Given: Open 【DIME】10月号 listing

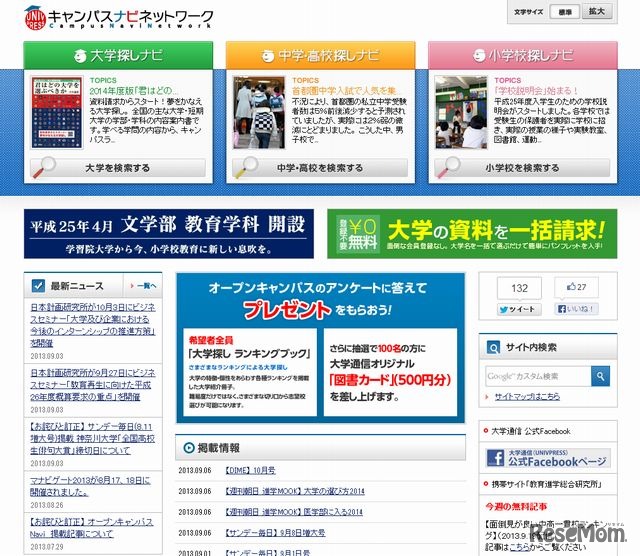Looking at the screenshot, I should (x=251, y=470).
